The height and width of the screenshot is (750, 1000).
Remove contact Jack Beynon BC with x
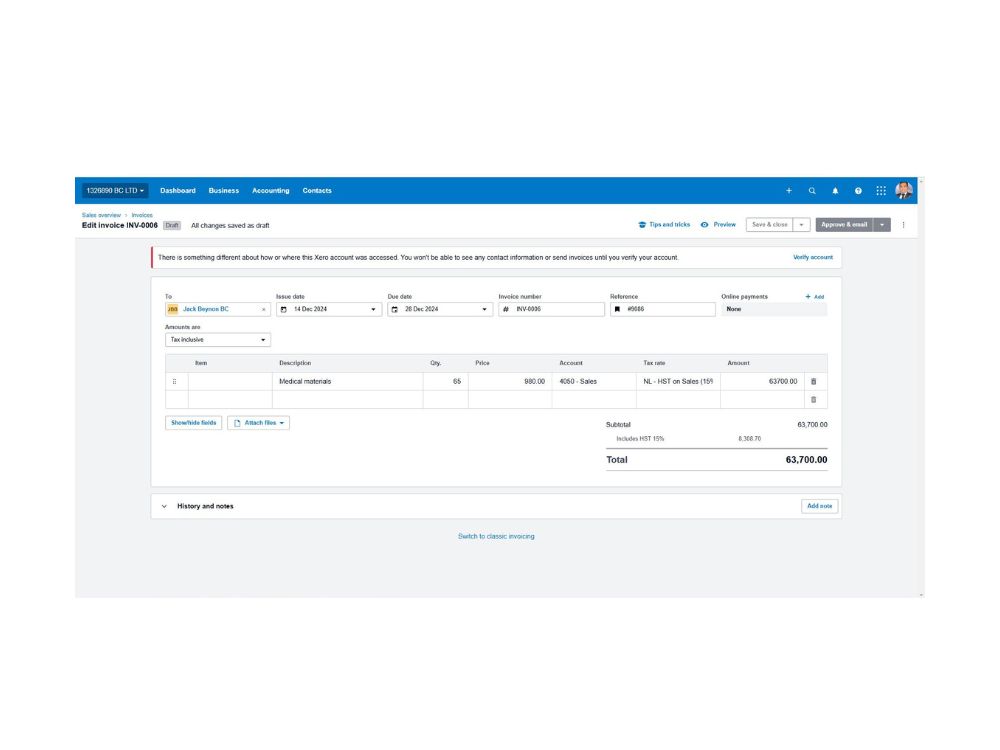(x=263, y=309)
